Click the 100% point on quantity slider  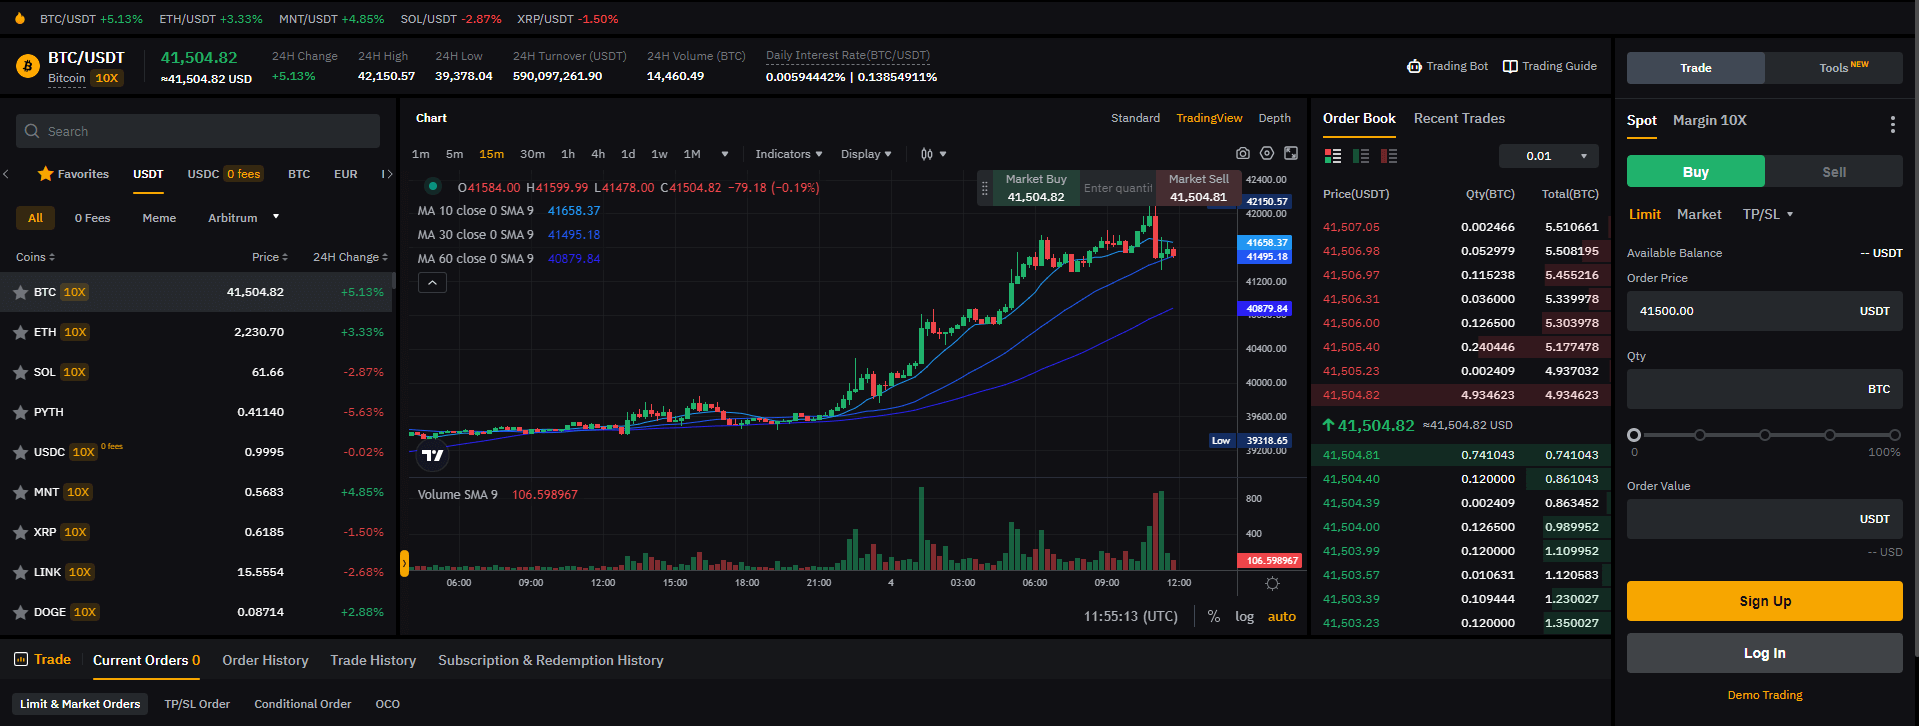[x=1894, y=435]
